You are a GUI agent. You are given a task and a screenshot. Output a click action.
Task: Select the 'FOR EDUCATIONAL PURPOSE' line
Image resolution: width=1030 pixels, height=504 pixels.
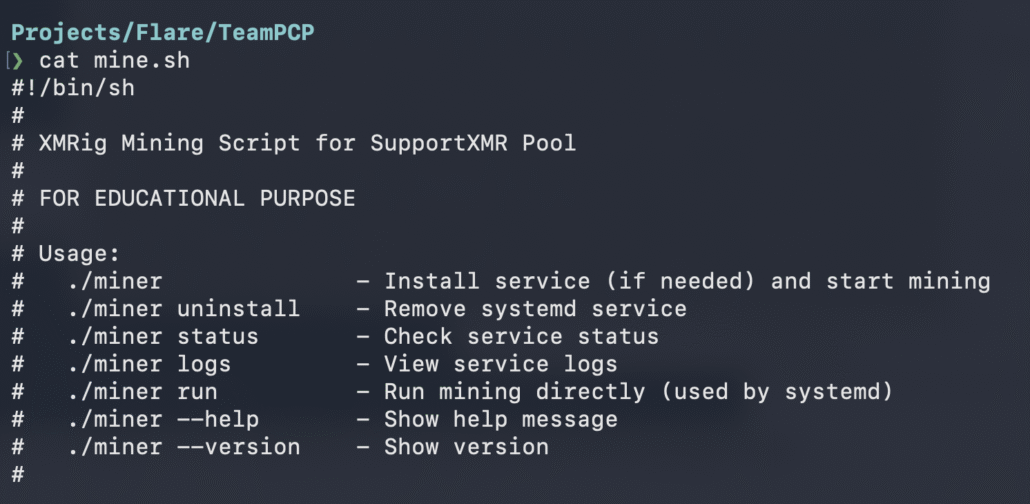click(197, 198)
